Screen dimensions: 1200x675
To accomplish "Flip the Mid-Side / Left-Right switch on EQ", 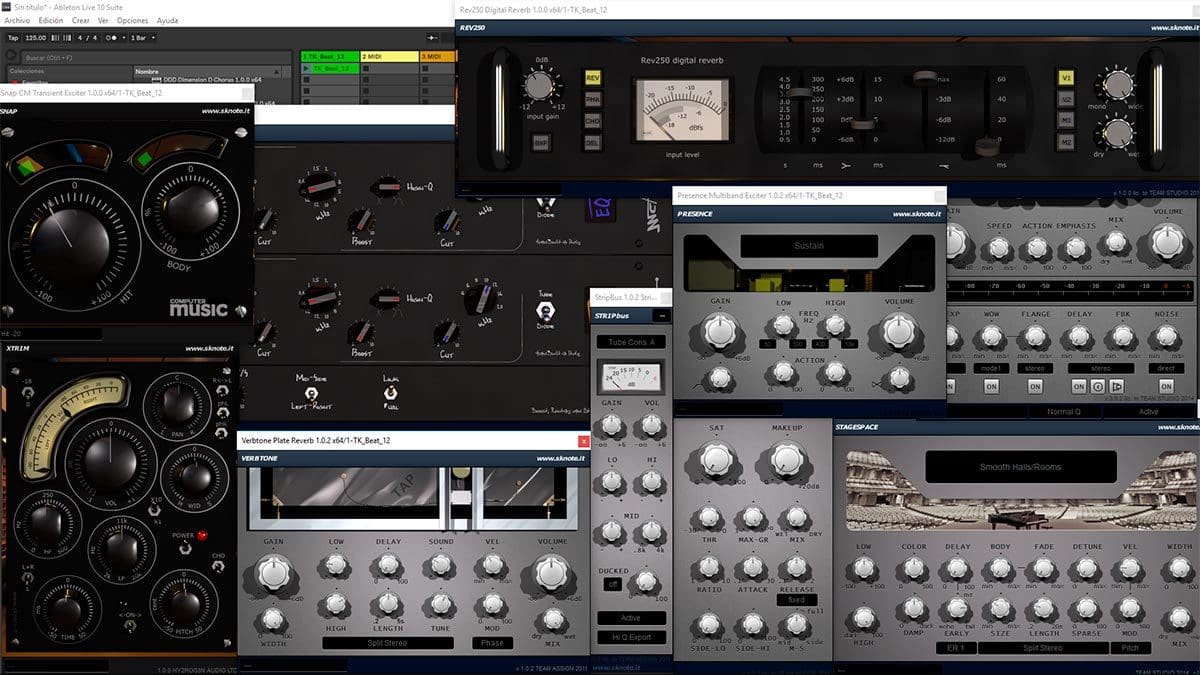I will pos(310,392).
